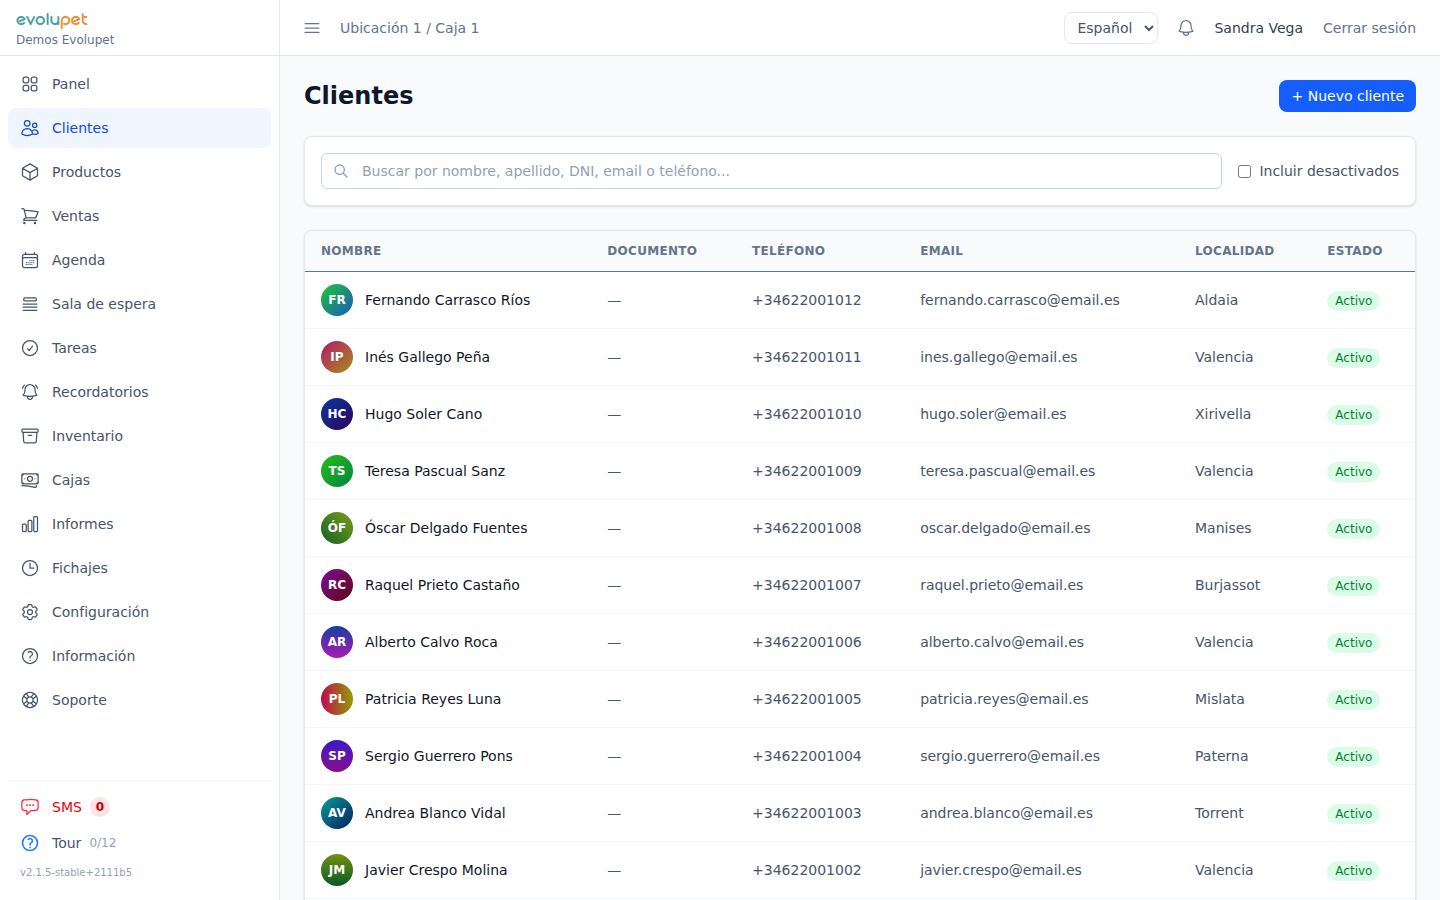Start the Tour 0/12 progress item

pyautogui.click(x=68, y=843)
